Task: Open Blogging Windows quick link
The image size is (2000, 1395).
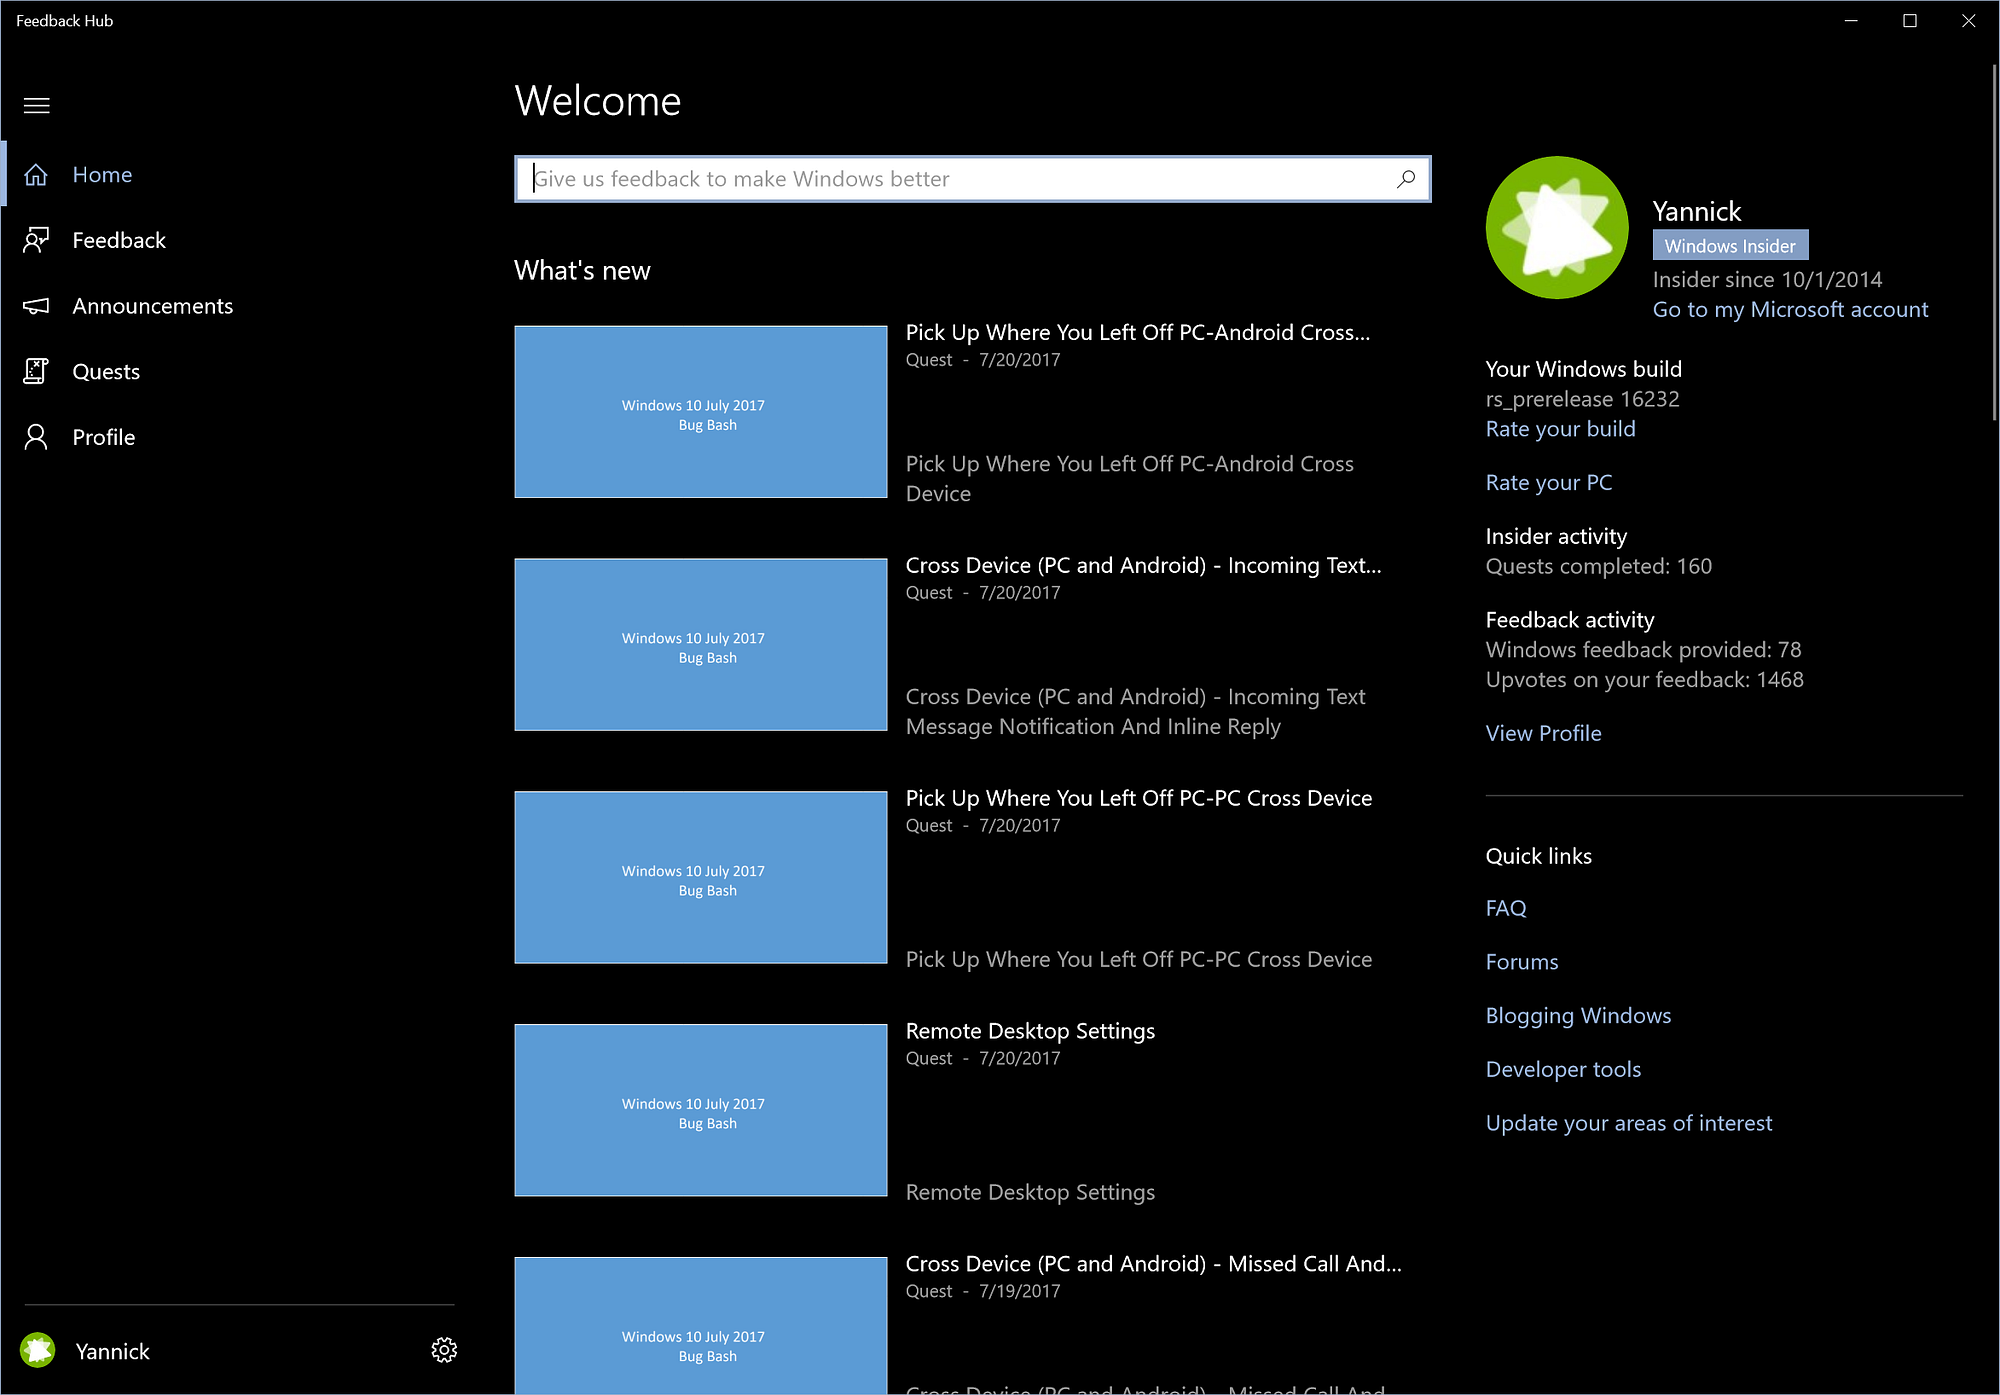Action: (1578, 1015)
